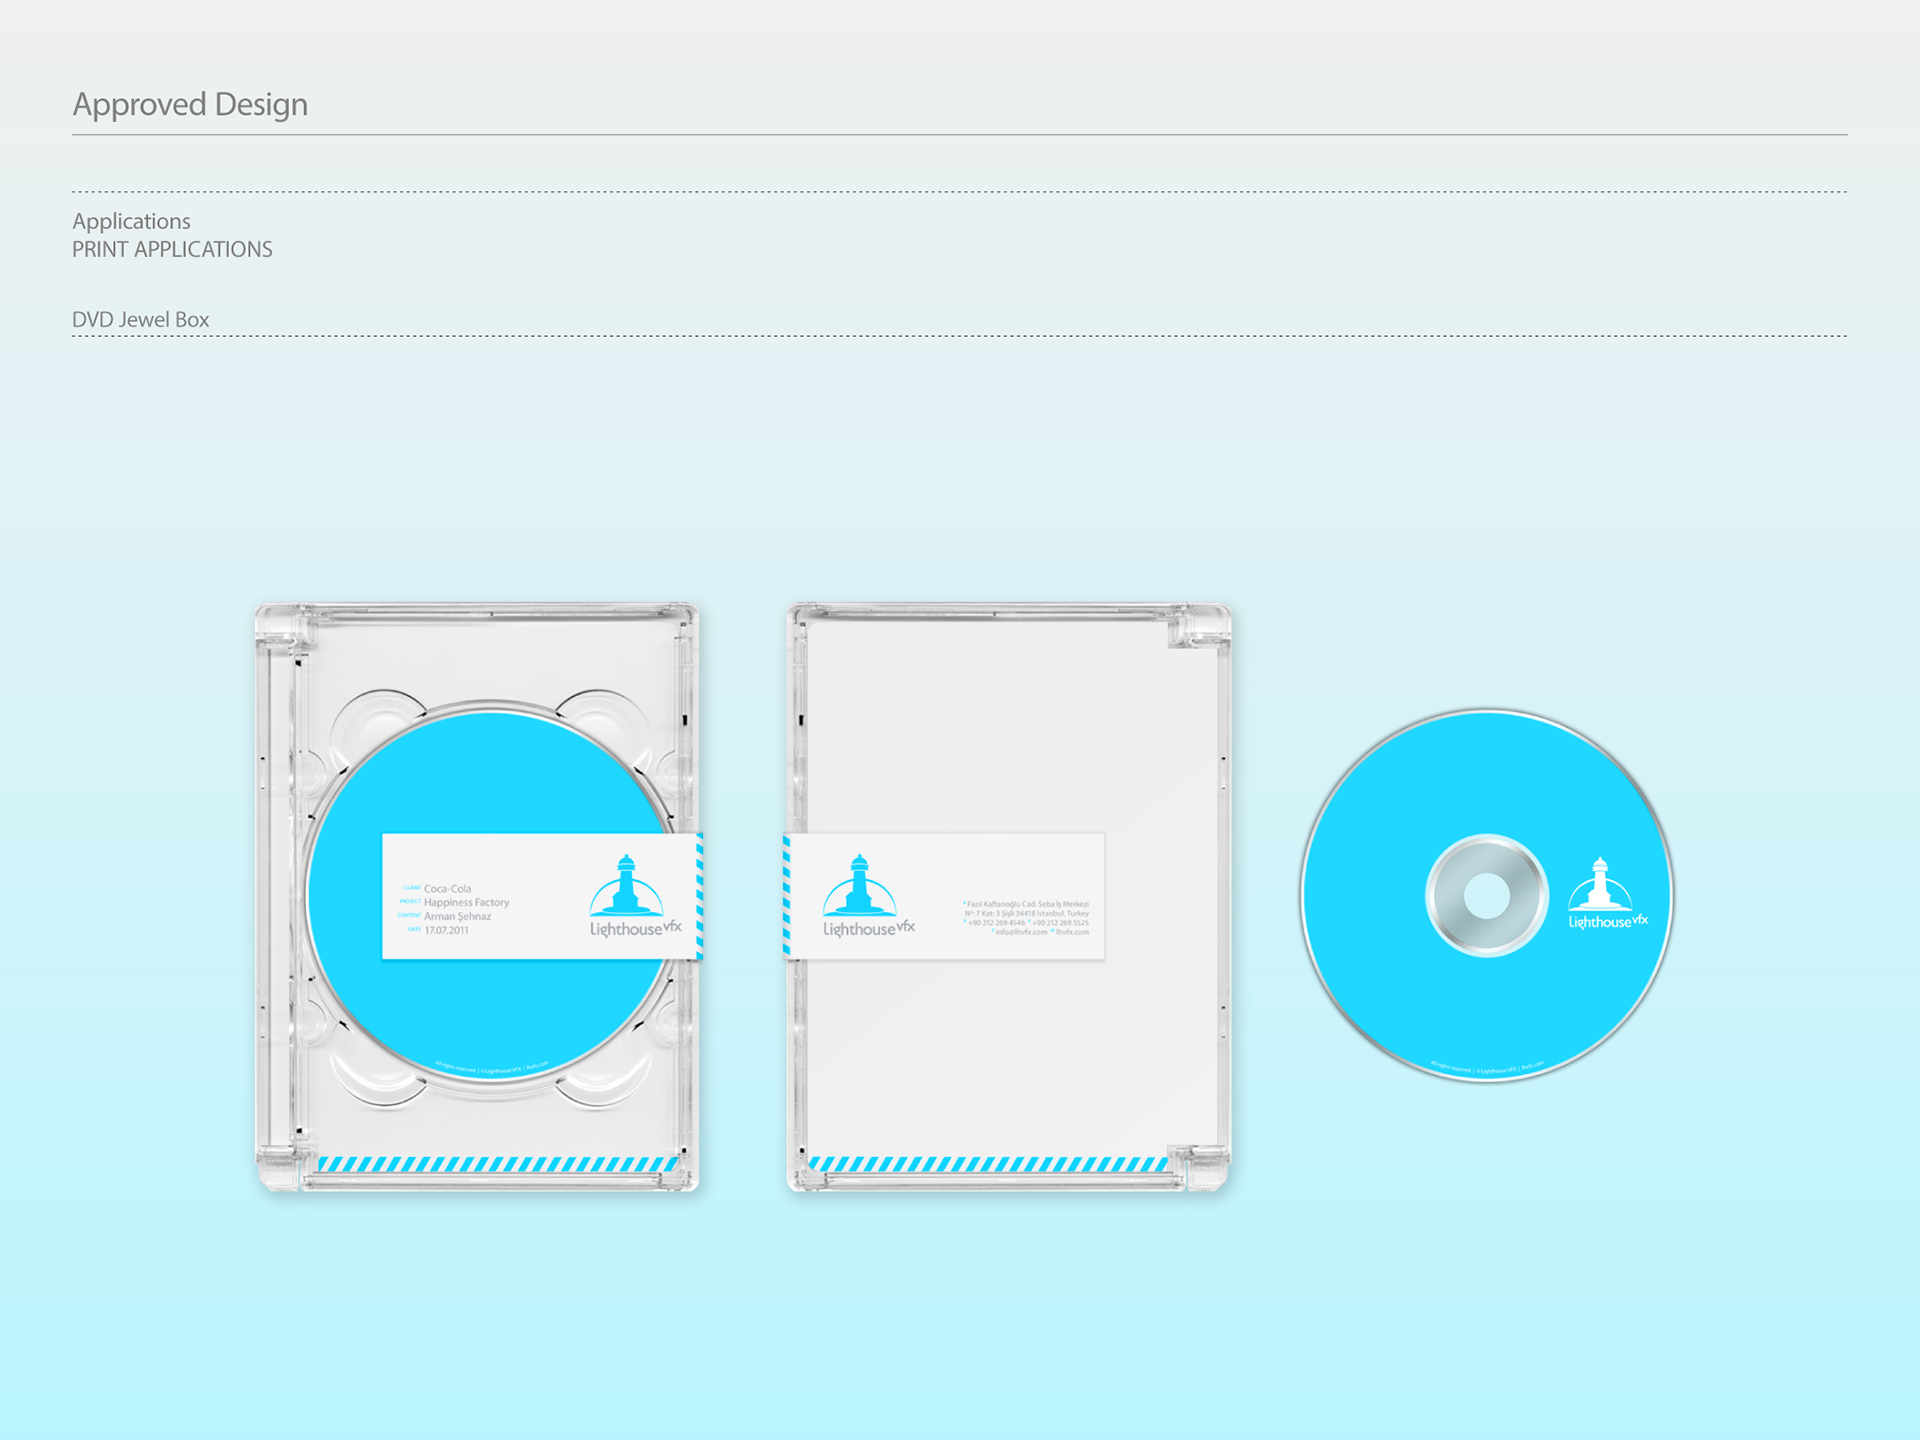Click the 'lighthouse vfx' wordmark on closed case label
The width and height of the screenshot is (1920, 1440).
(x=869, y=928)
